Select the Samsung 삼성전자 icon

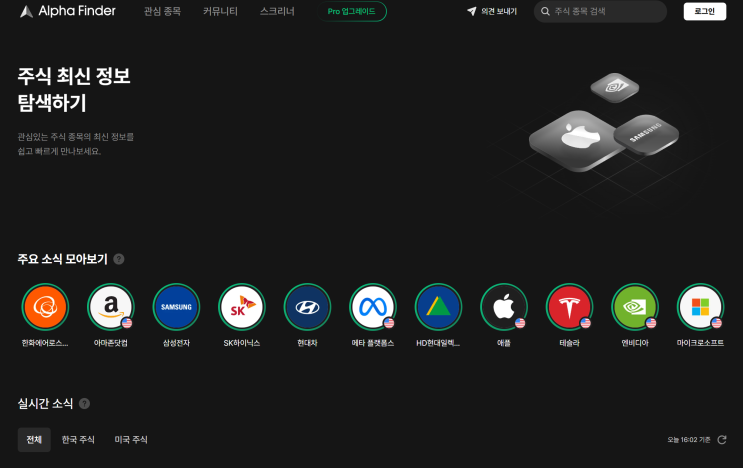coord(176,307)
